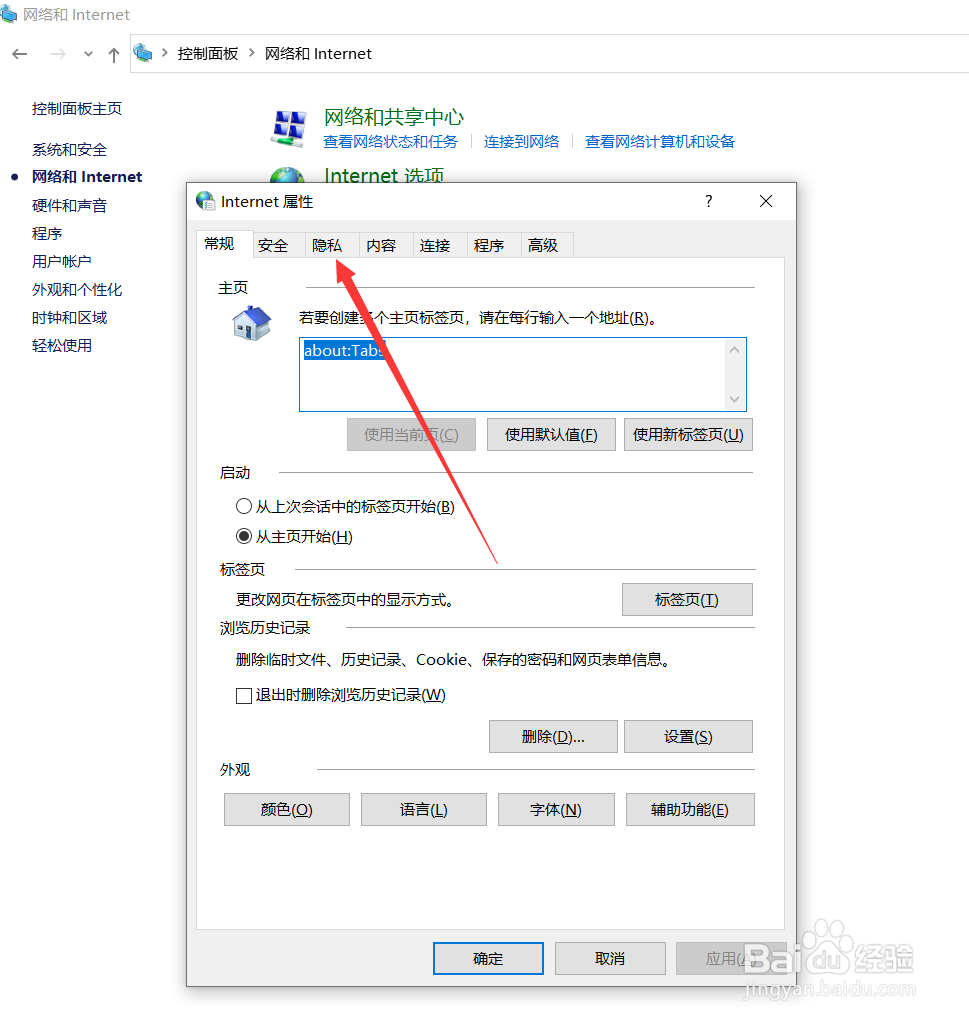Screen dimensions: 969x1022
Task: Click the network icon in the window title bar
Action: coord(10,14)
